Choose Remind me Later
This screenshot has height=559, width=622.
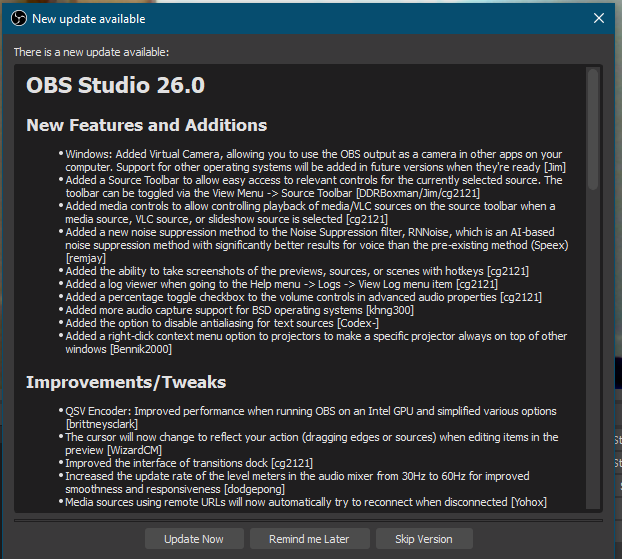click(309, 539)
